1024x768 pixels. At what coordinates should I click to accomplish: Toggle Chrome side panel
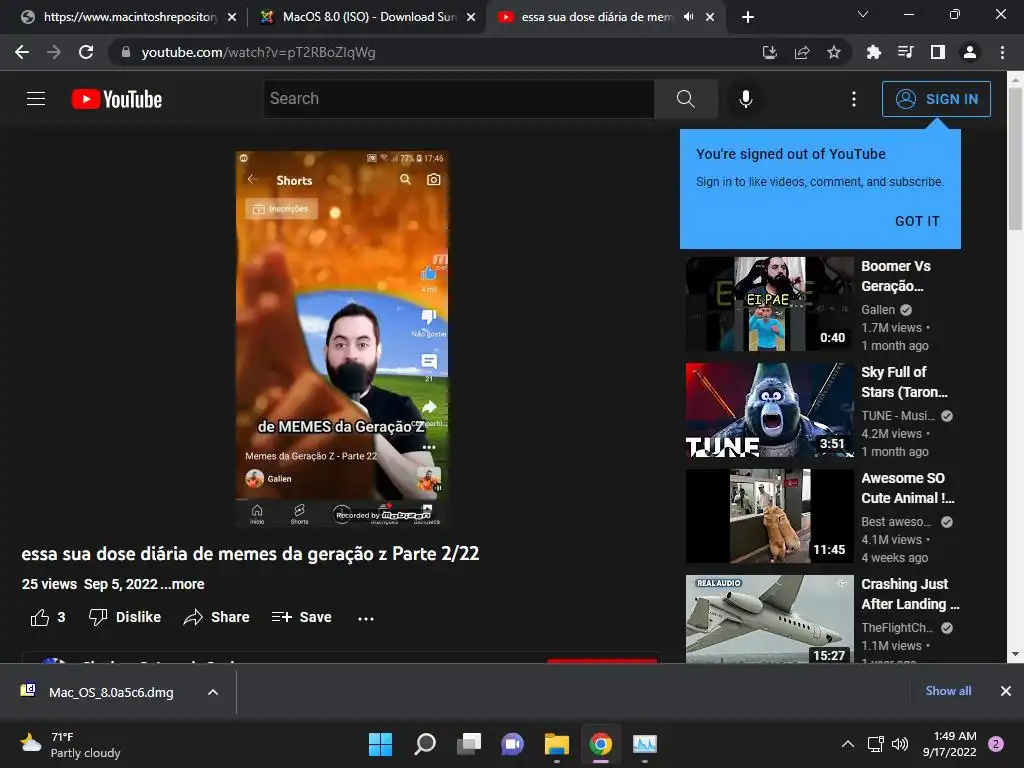(938, 52)
